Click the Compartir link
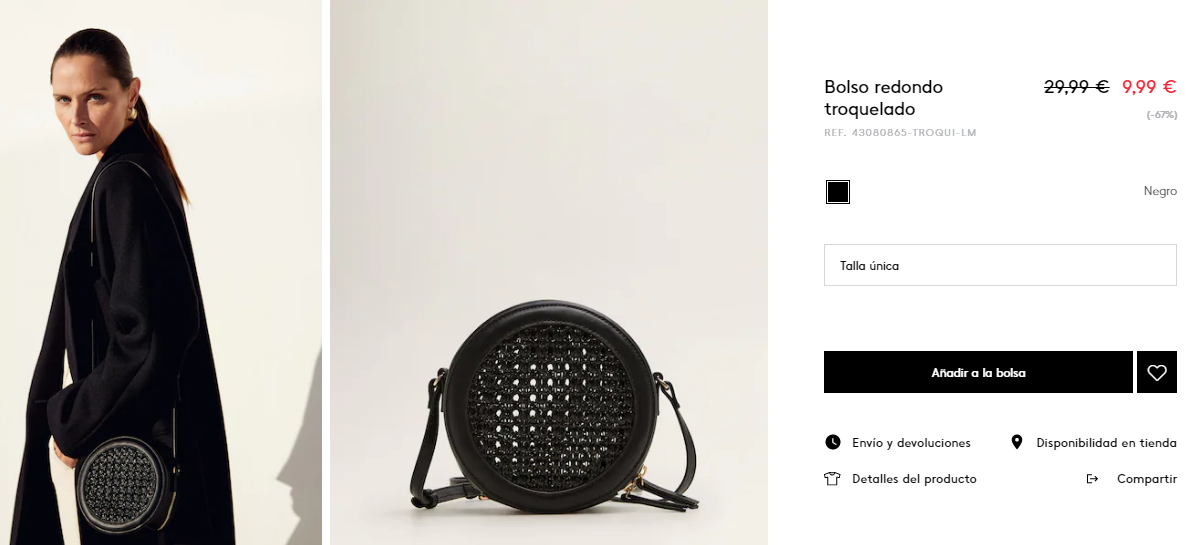Viewport: 1194px width, 545px height. coord(1147,479)
